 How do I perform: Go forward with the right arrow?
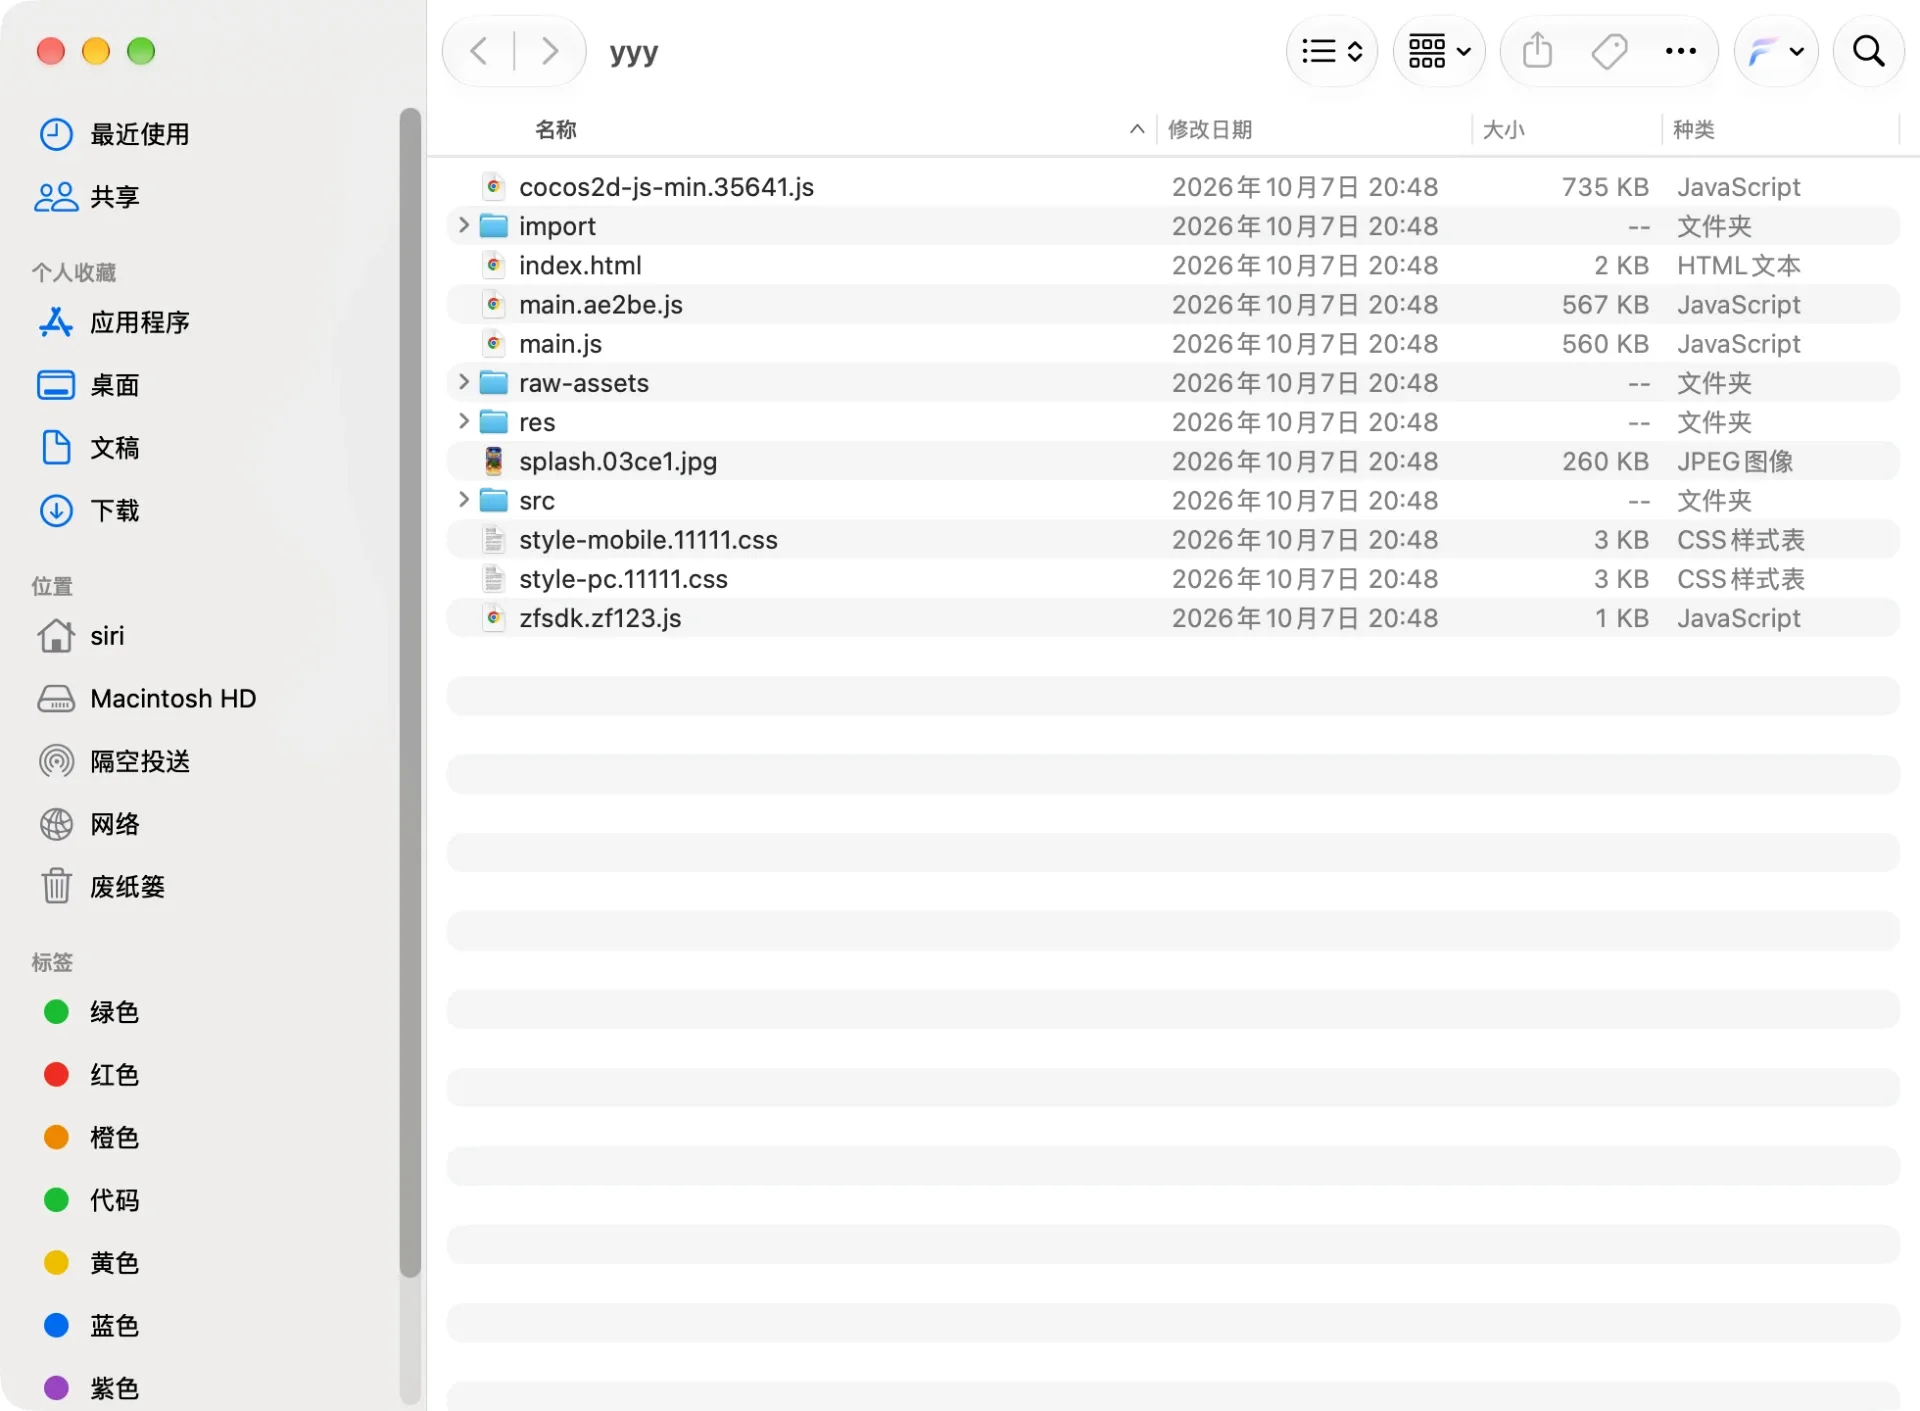click(549, 51)
